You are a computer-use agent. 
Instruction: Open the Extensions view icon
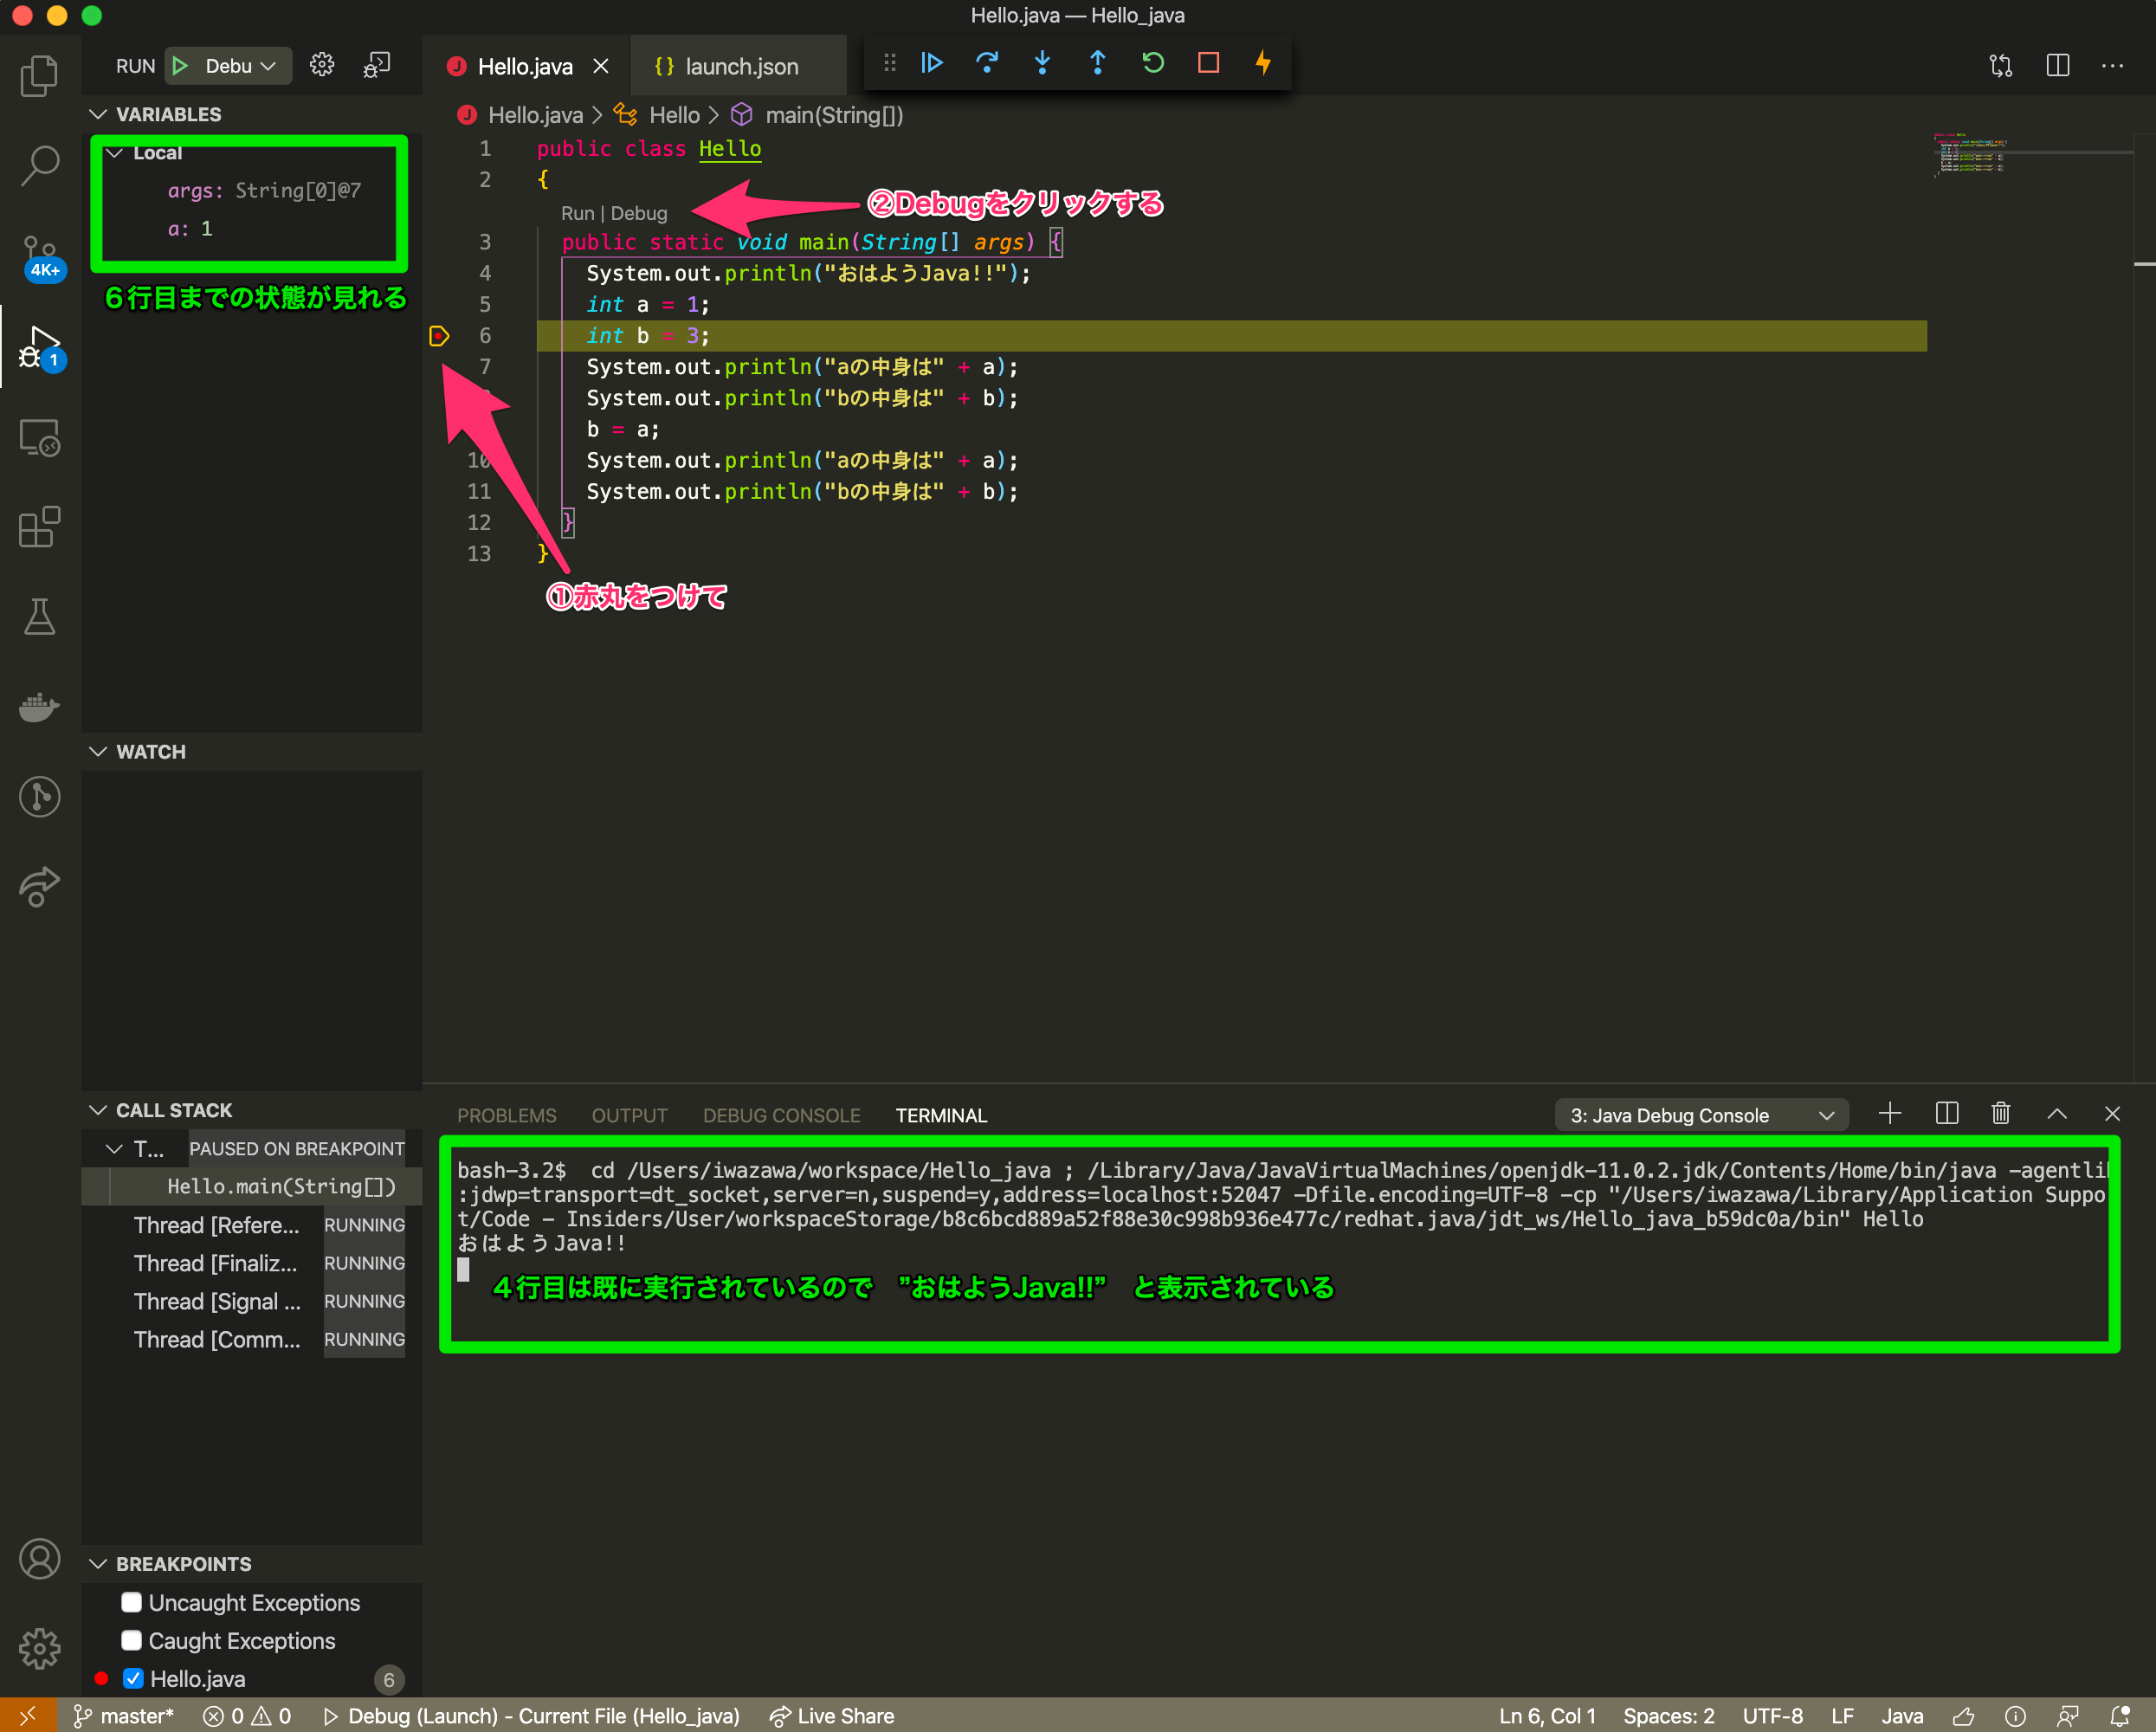39,526
